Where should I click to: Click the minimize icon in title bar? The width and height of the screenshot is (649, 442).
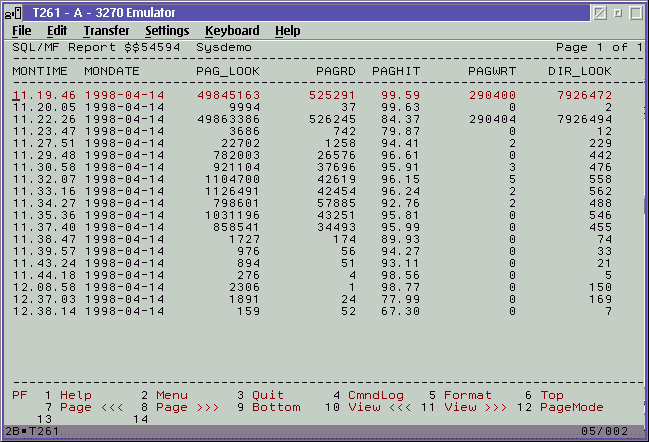point(600,13)
